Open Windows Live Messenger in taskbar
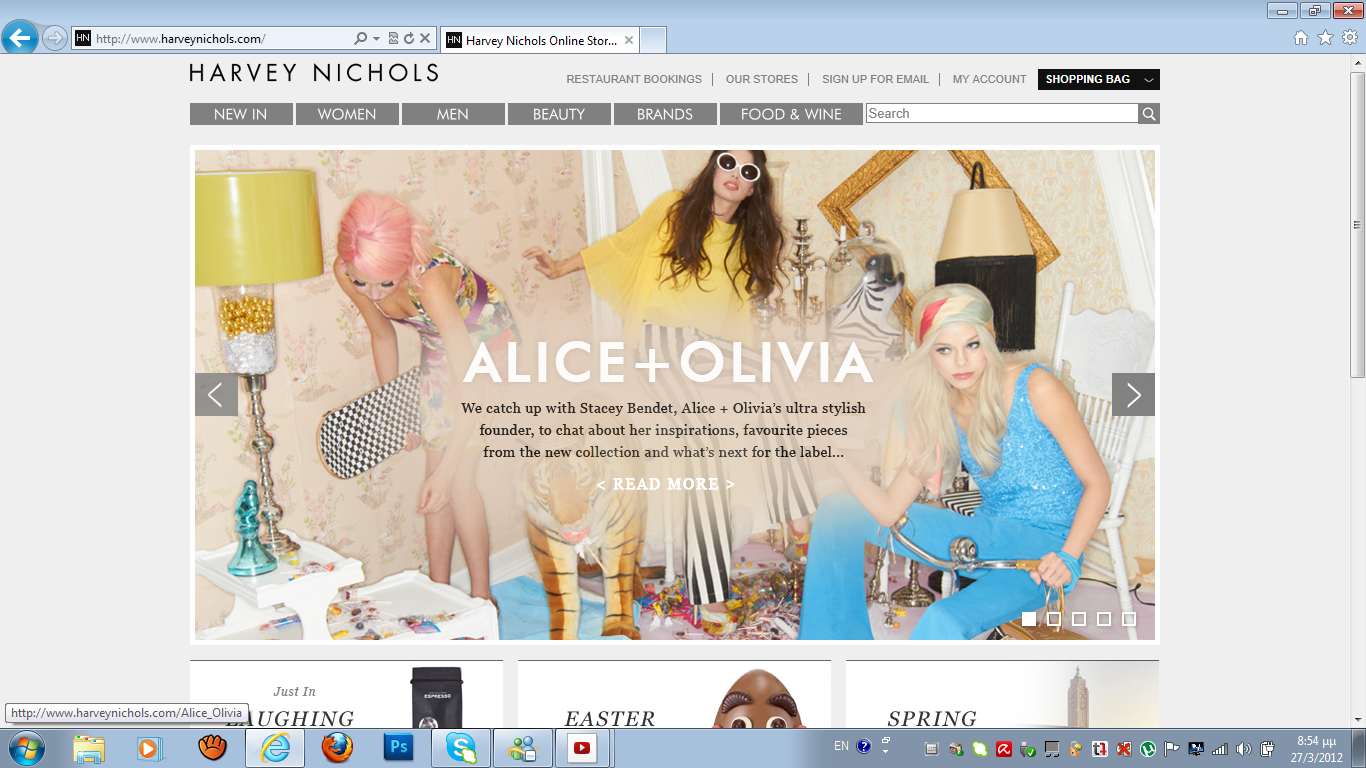1366x768 pixels. click(x=523, y=748)
